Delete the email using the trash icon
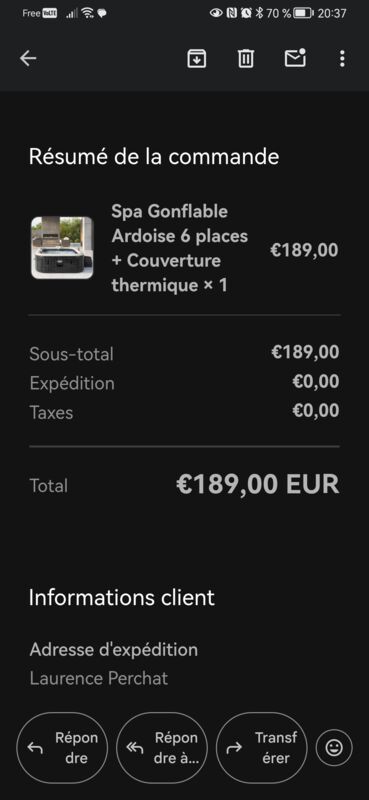 coord(246,59)
